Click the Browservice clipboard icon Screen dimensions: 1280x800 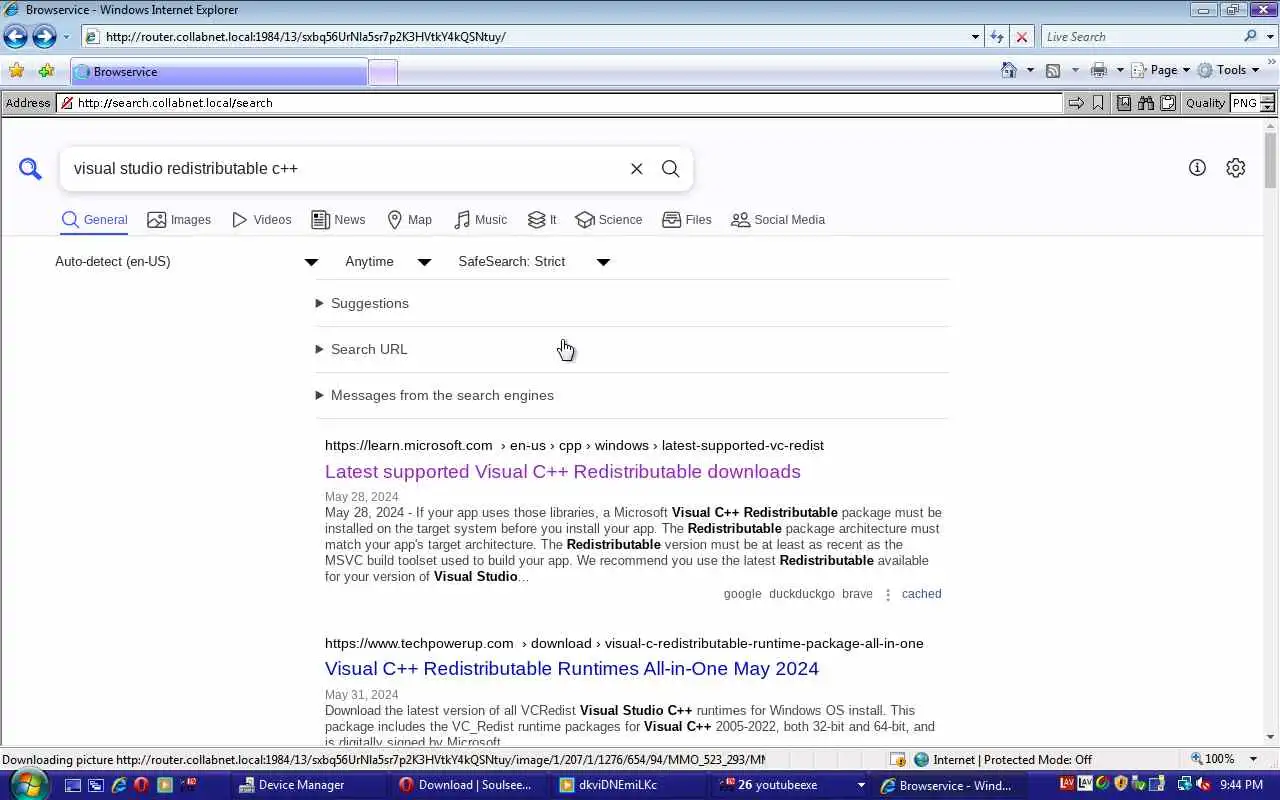[x=1167, y=103]
